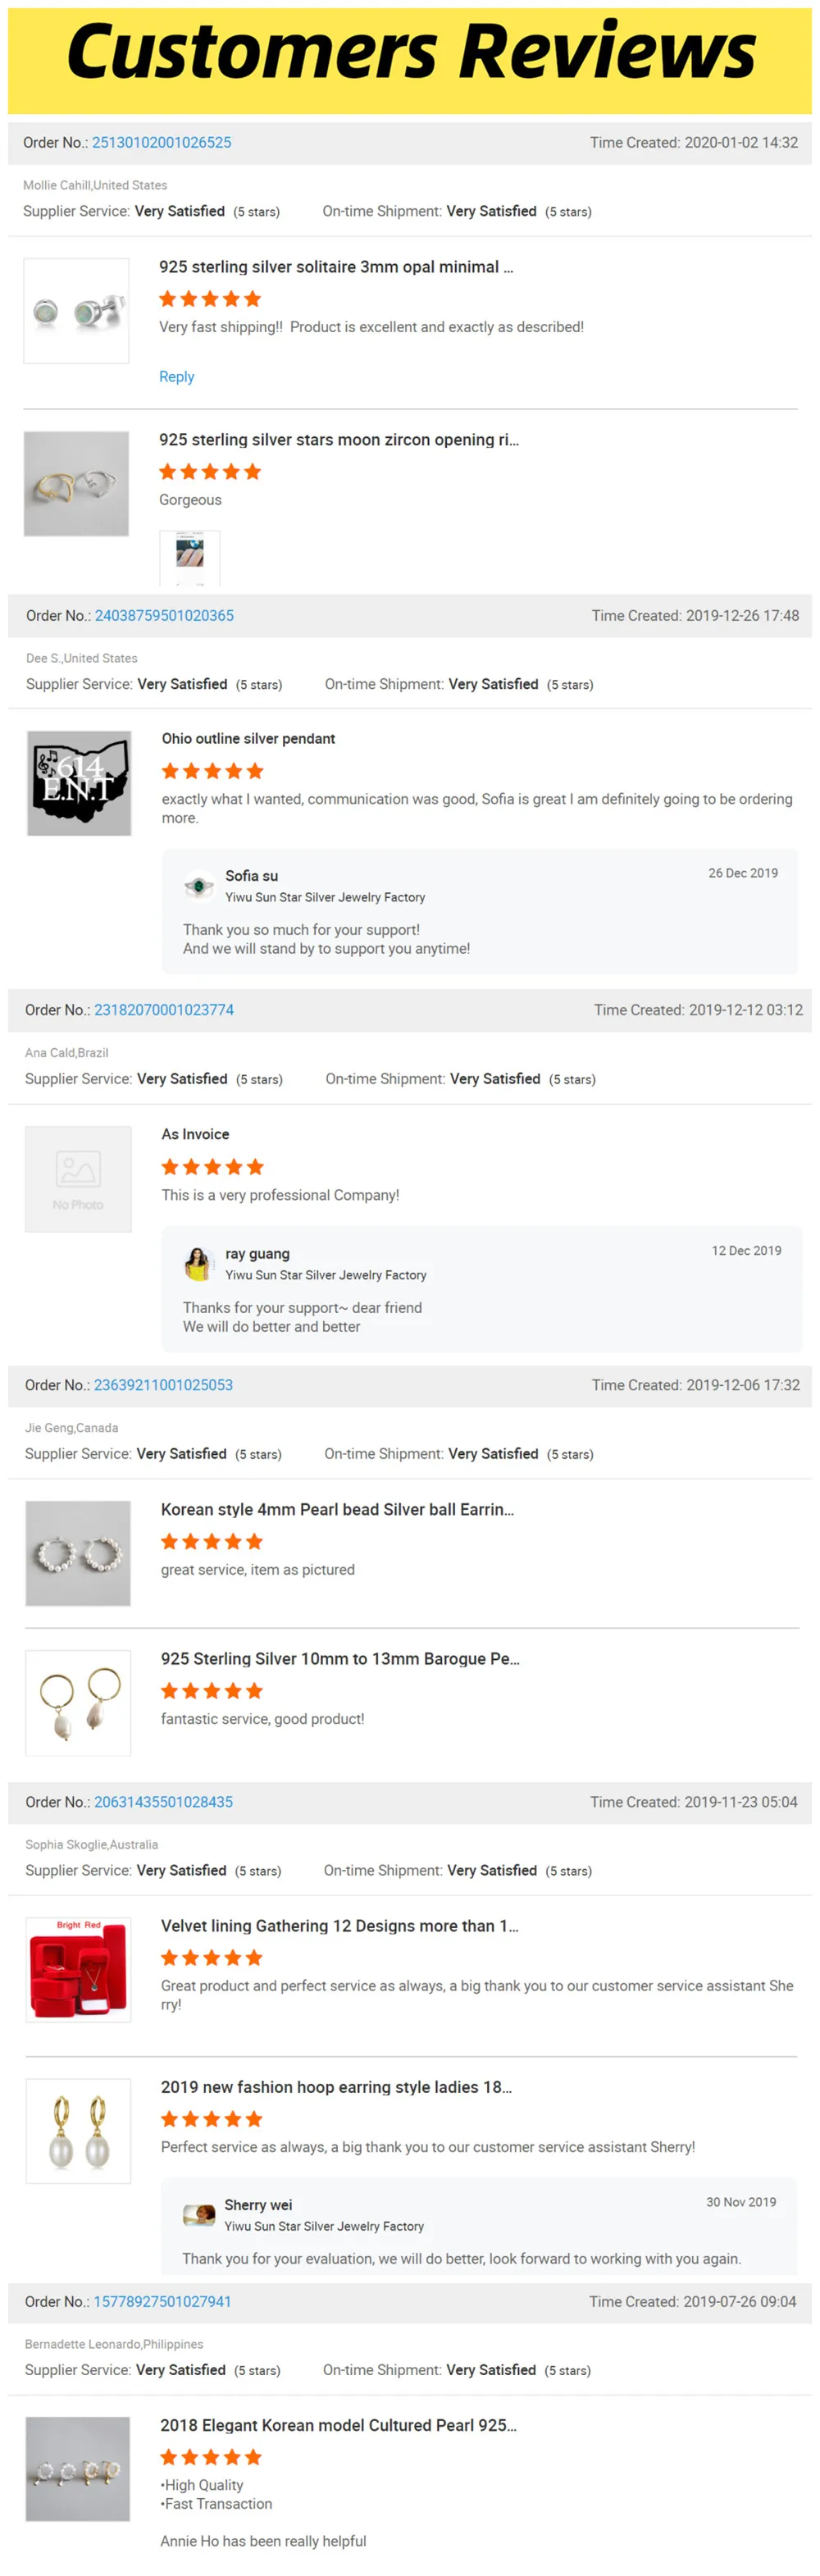The width and height of the screenshot is (820, 2576).
Task: Click Sofia su's avatar icon
Action: (199, 886)
